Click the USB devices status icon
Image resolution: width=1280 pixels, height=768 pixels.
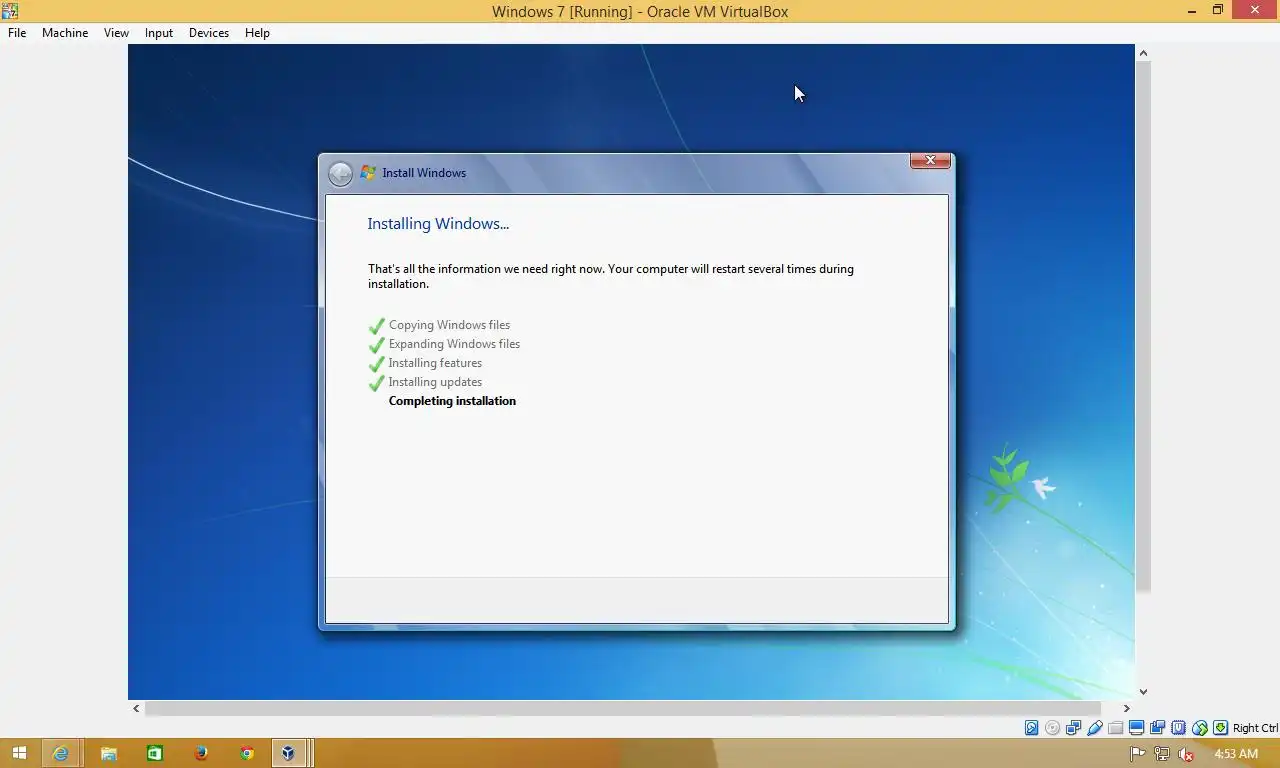[x=1094, y=728]
